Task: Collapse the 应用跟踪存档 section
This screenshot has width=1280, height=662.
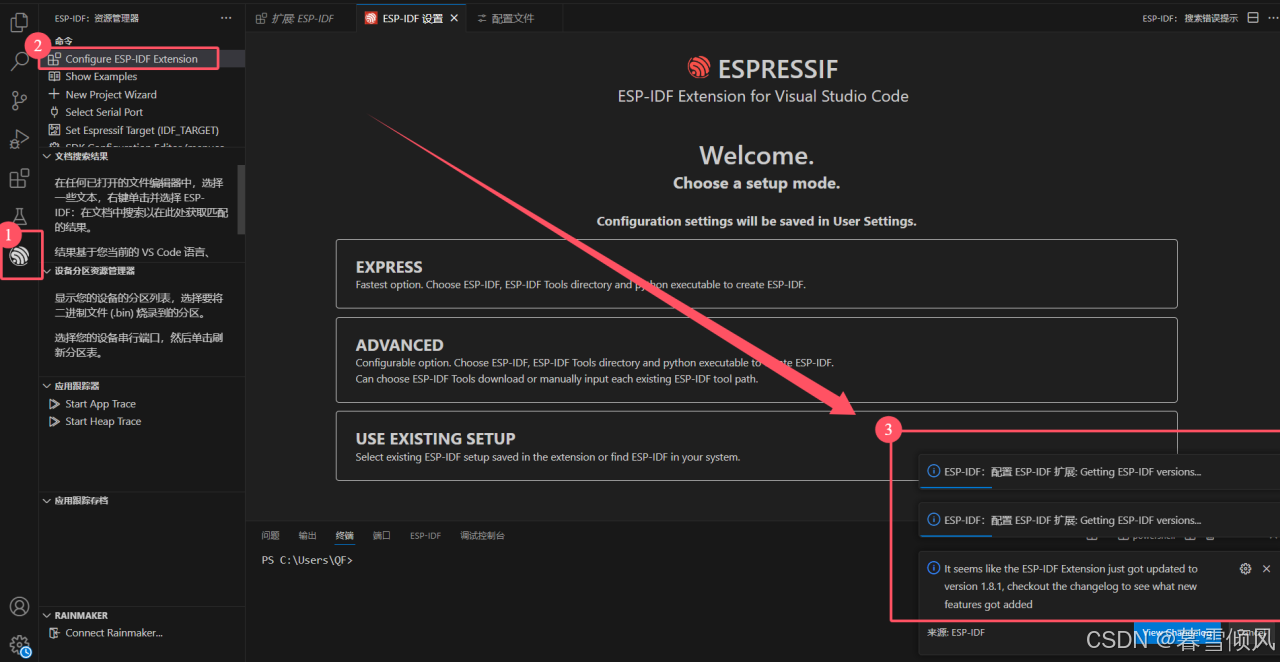Action: click(47, 500)
